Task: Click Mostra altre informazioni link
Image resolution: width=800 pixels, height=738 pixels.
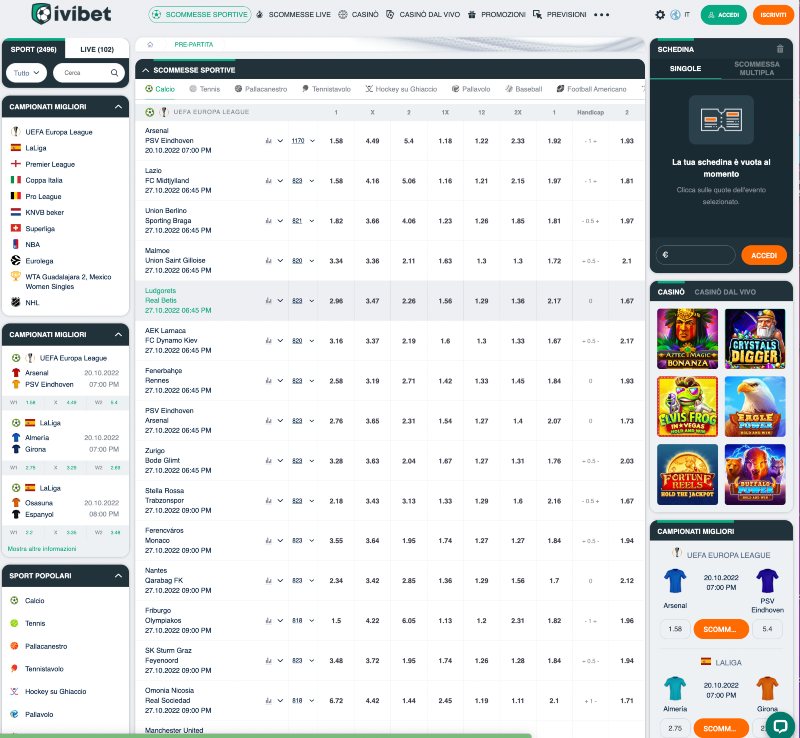Action: click(42, 549)
